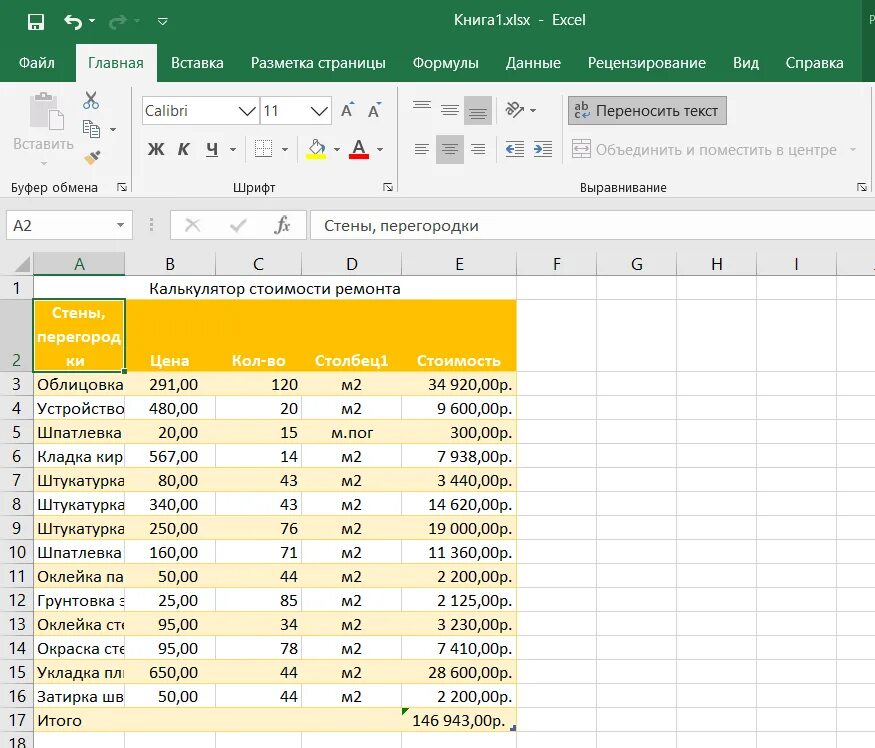Select cell E17 with total 146 943,00р.
Image resolution: width=875 pixels, height=748 pixels.
pyautogui.click(x=459, y=720)
